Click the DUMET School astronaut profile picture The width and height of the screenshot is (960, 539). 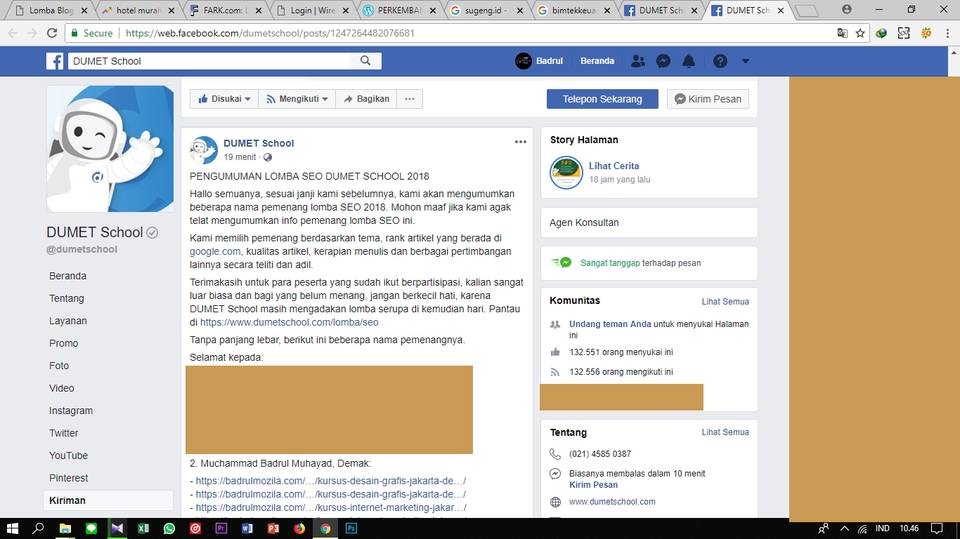(x=110, y=149)
